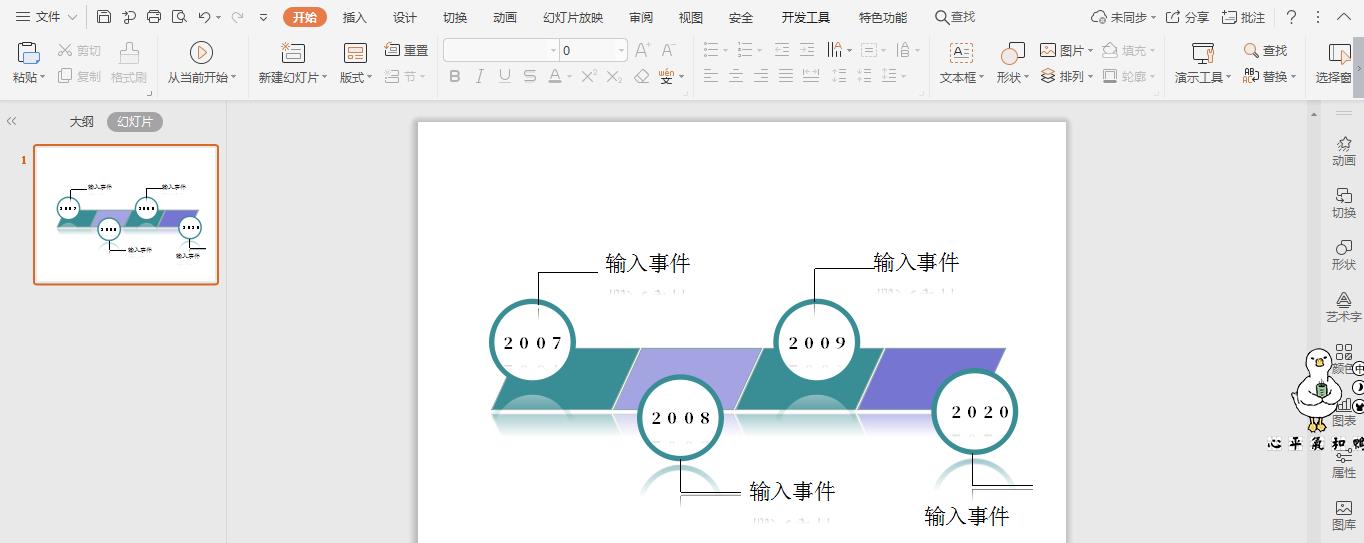Open the font size dropdown
Image resolution: width=1364 pixels, height=543 pixels.
coord(621,50)
